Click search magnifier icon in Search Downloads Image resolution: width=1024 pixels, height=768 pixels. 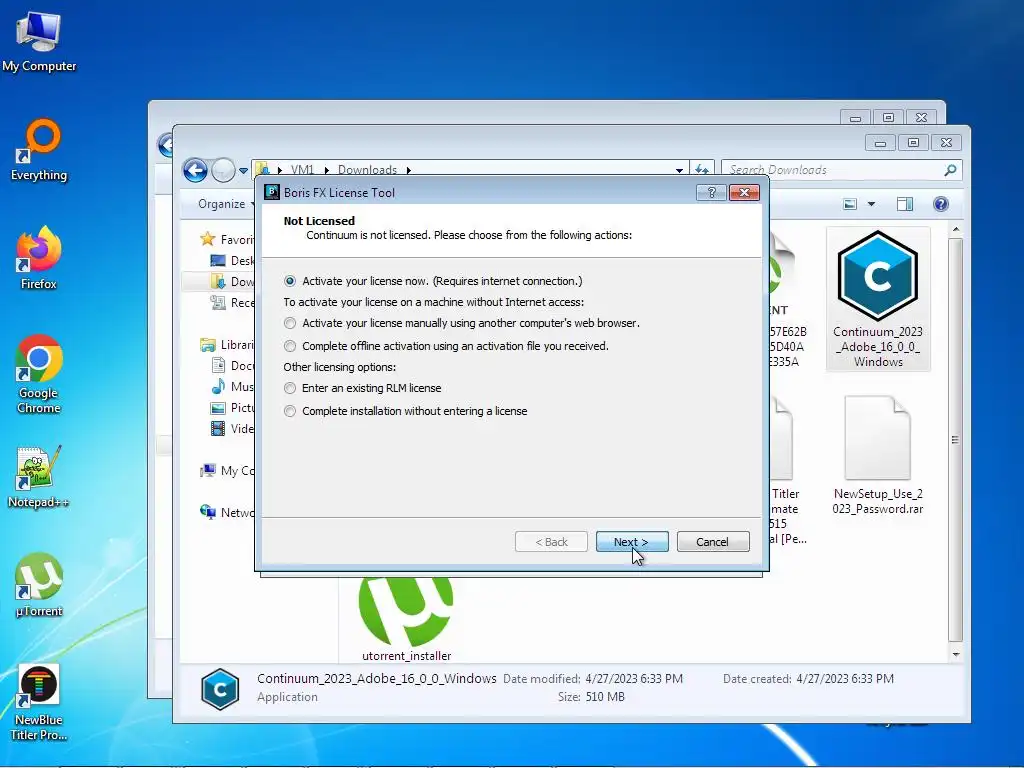pos(950,170)
